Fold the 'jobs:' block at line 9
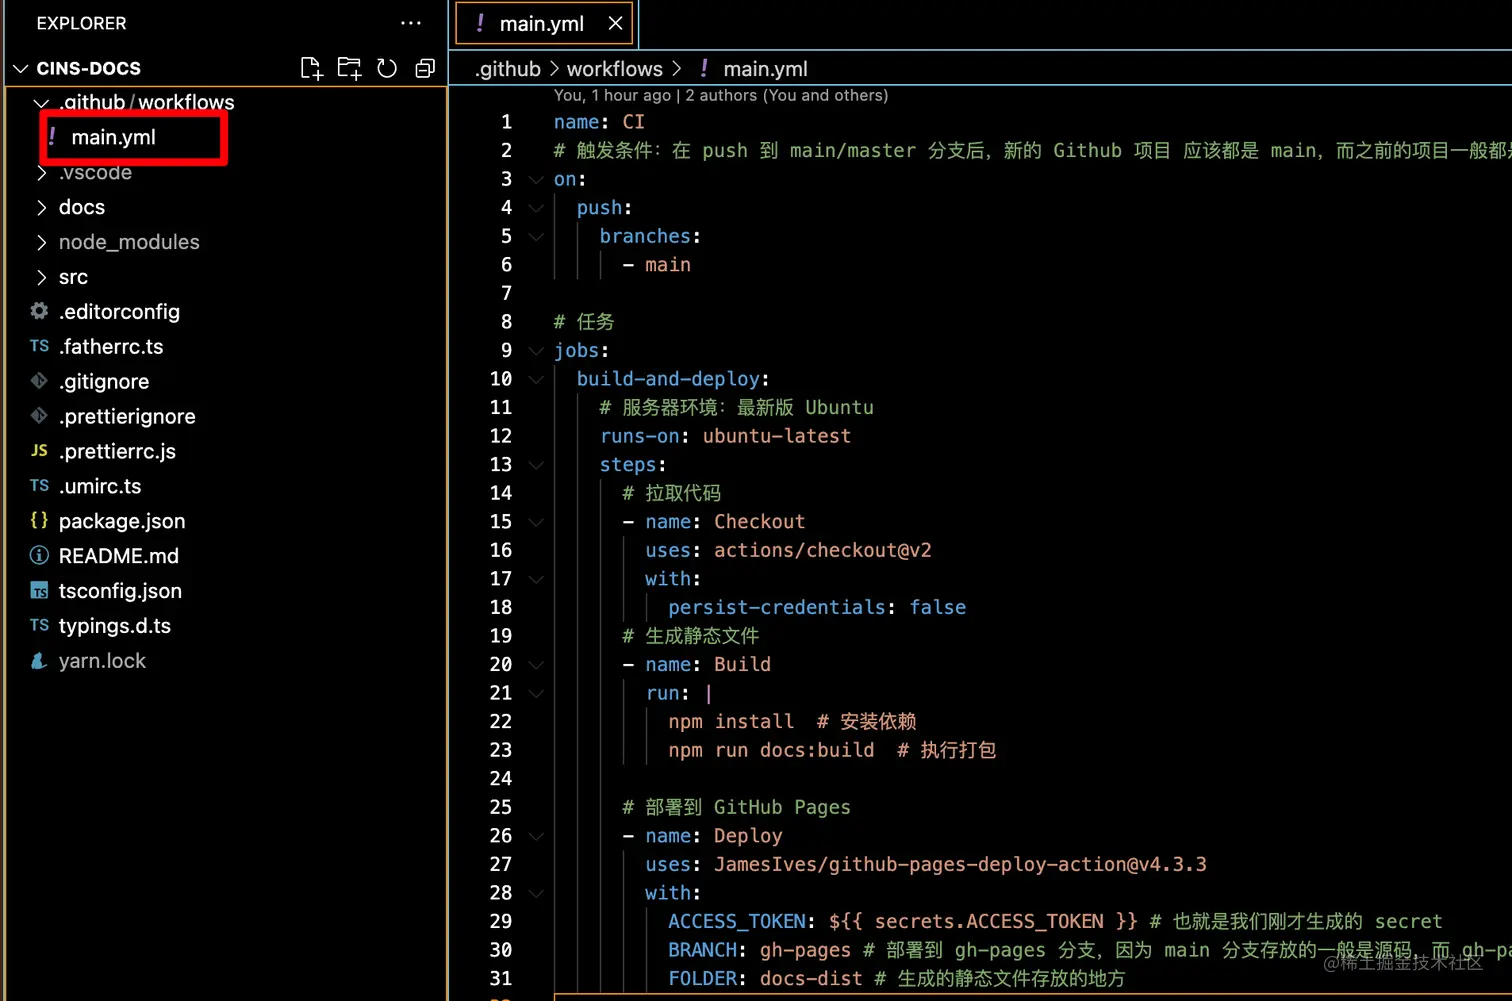Viewport: 1512px width, 1001px height. tap(536, 350)
